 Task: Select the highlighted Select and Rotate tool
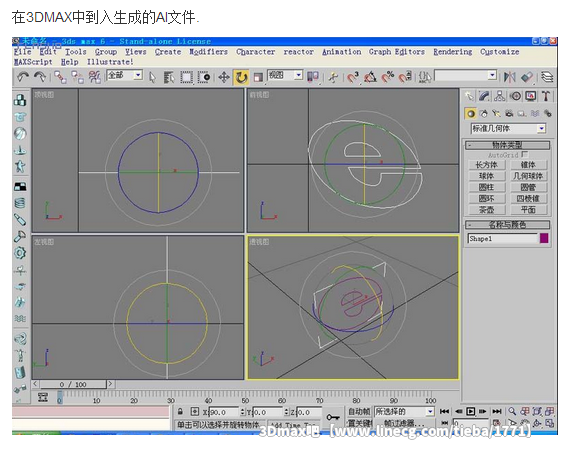[241, 77]
